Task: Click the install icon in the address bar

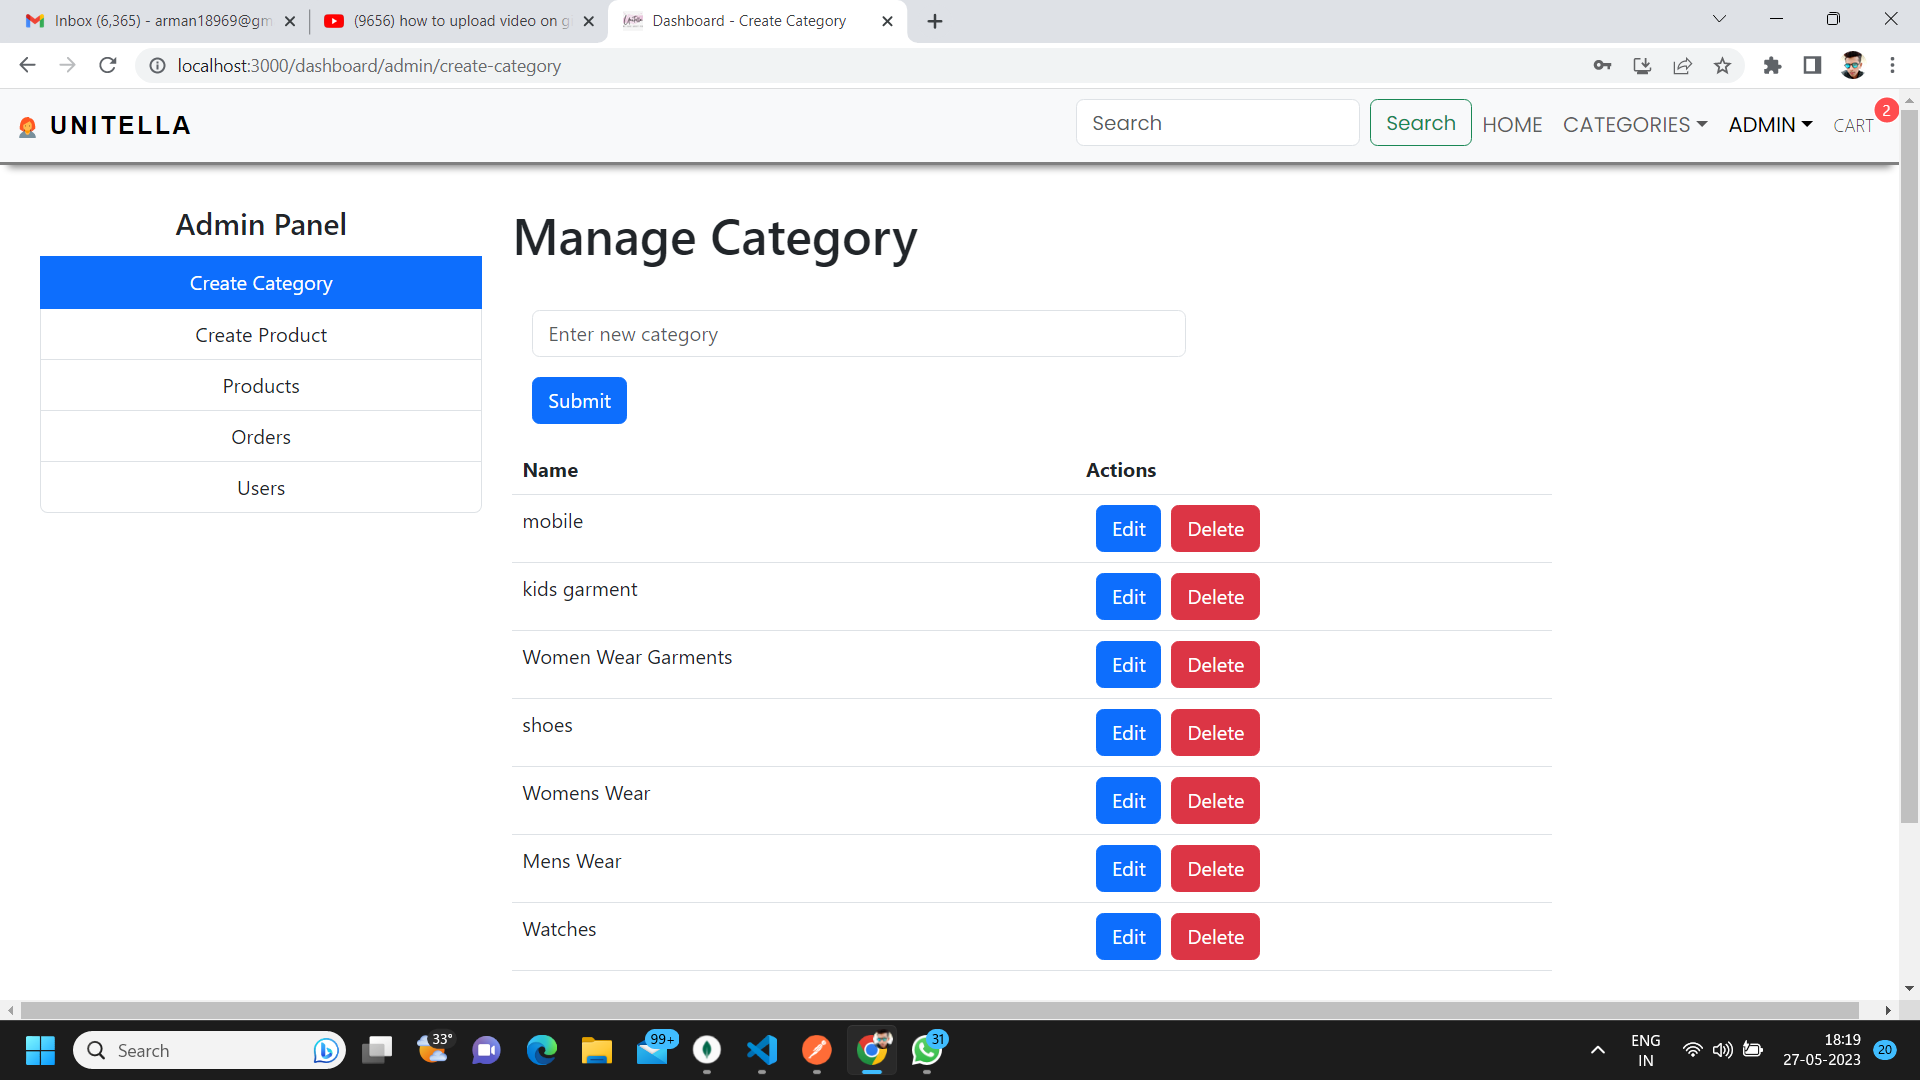Action: pos(1642,65)
